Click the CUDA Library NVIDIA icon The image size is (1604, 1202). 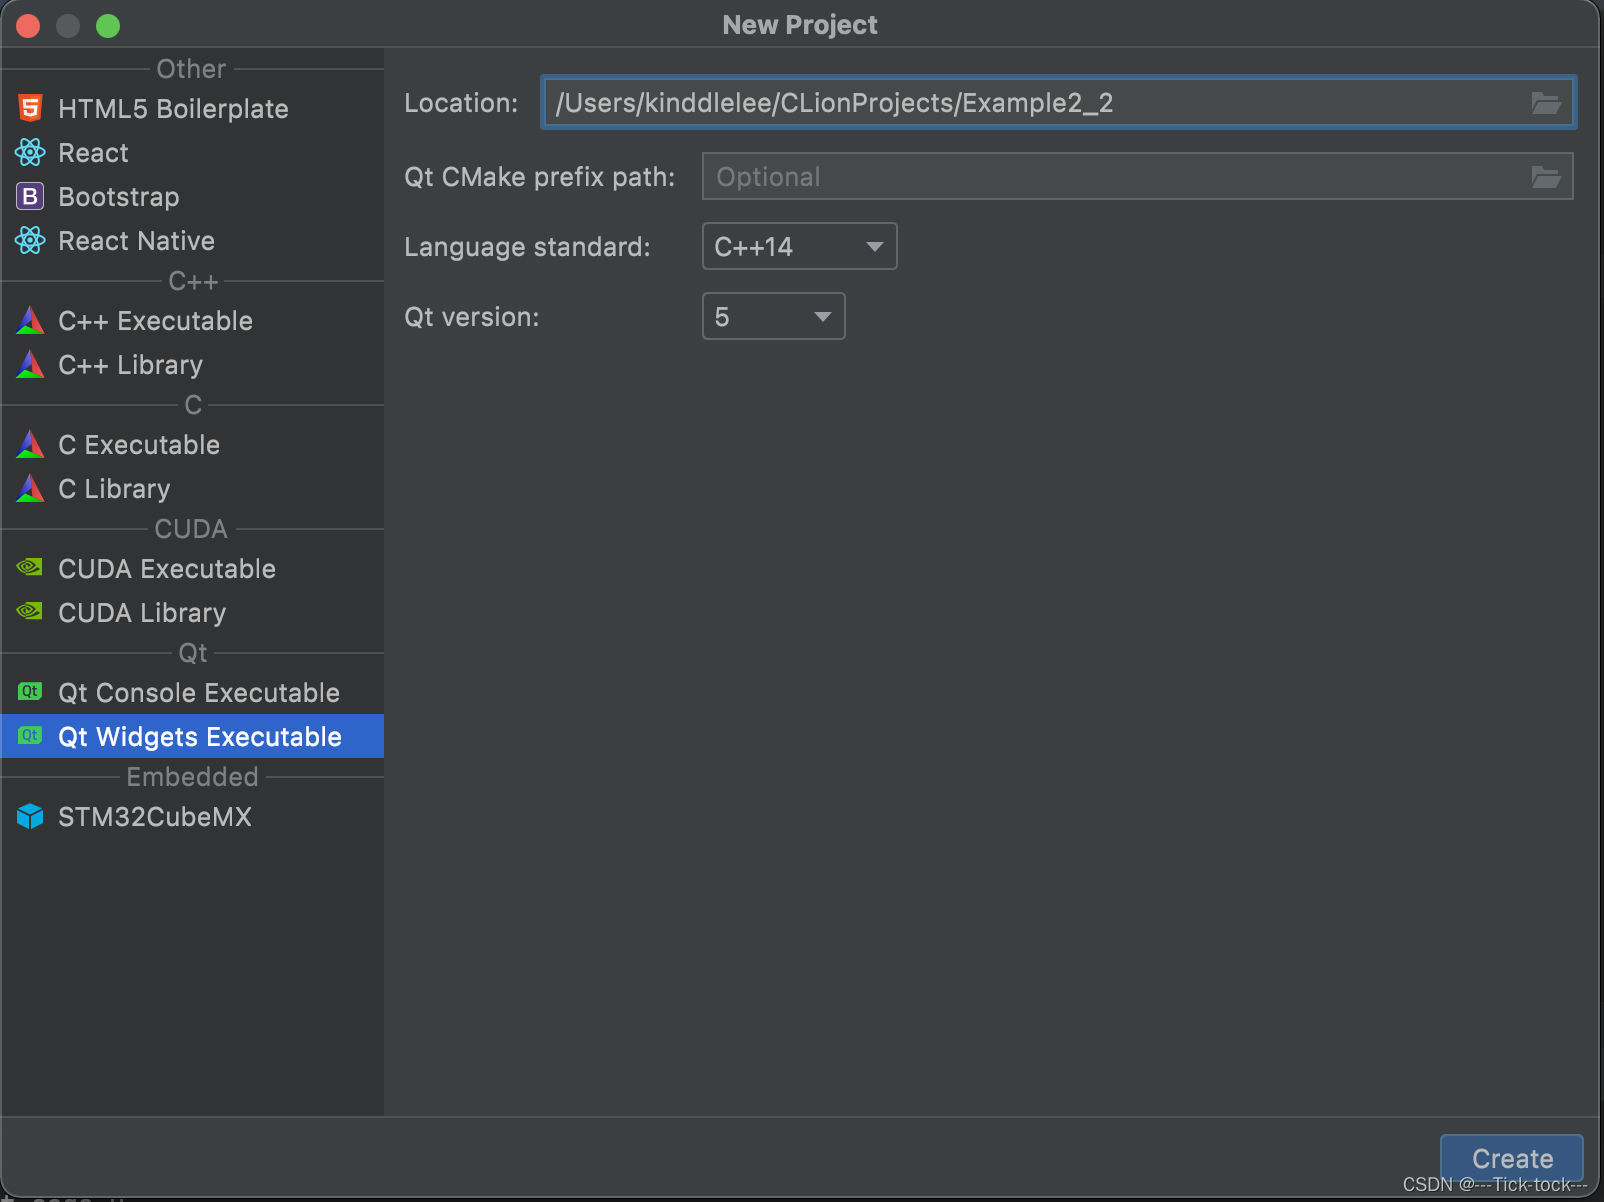30,611
